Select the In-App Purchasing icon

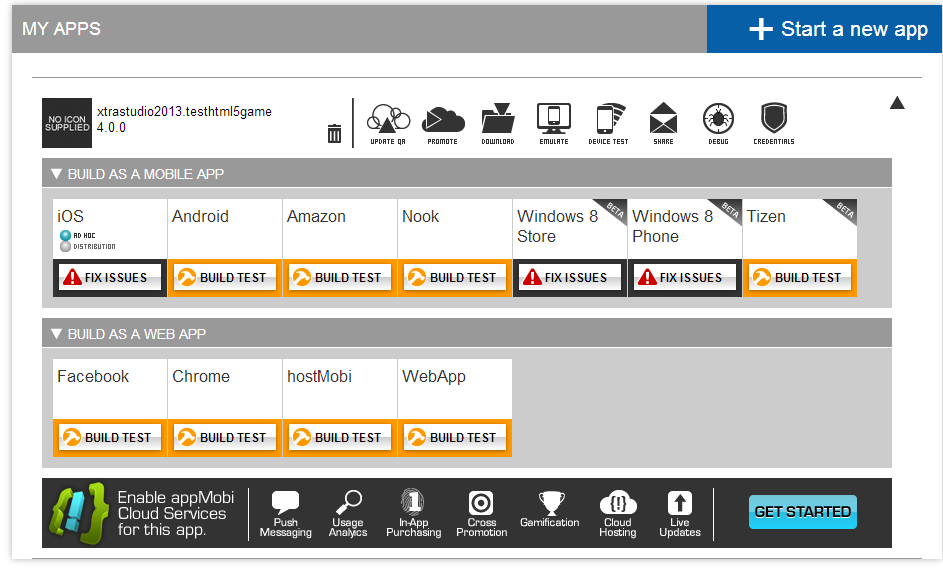coord(414,513)
